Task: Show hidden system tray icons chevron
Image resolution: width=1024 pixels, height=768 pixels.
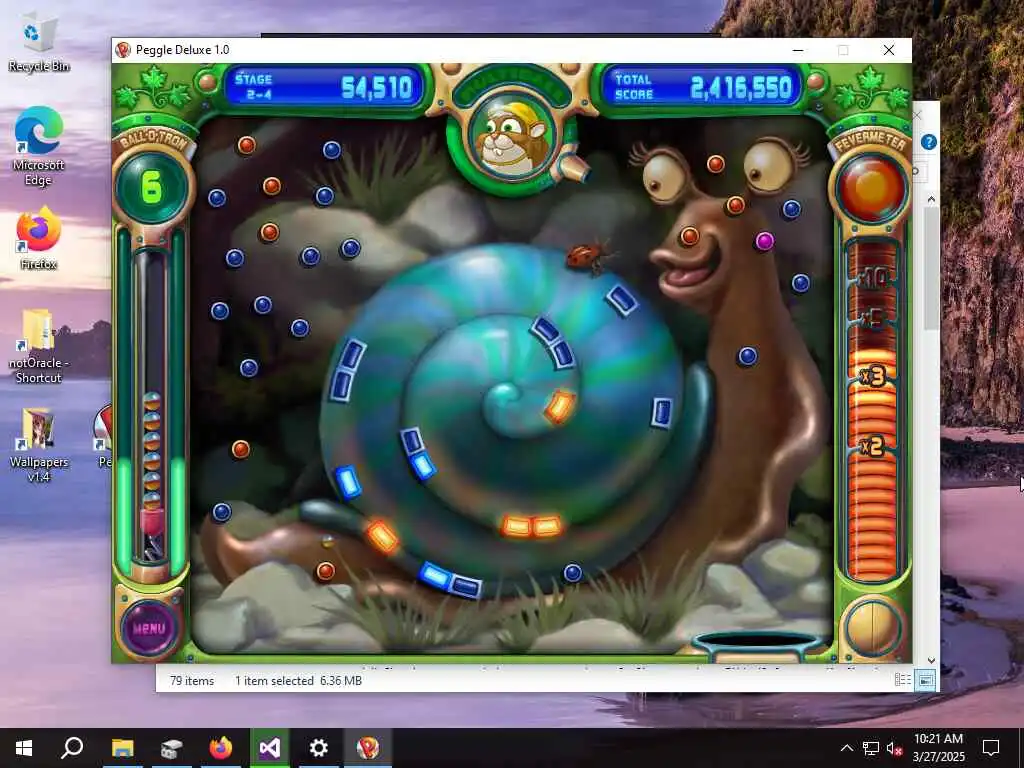Action: point(846,748)
